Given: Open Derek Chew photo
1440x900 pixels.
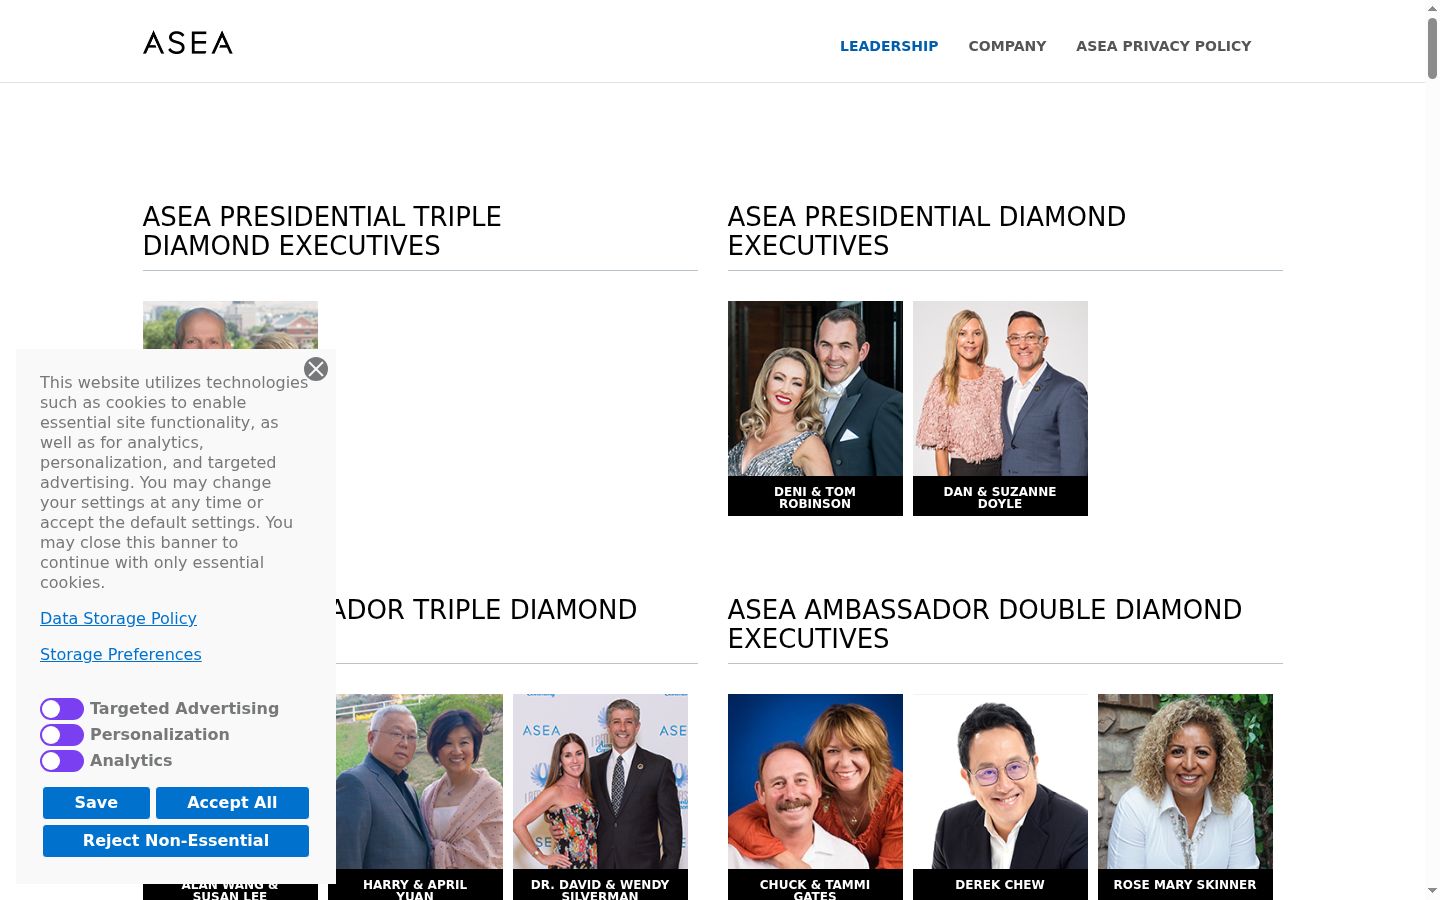Looking at the screenshot, I should point(1000,781).
